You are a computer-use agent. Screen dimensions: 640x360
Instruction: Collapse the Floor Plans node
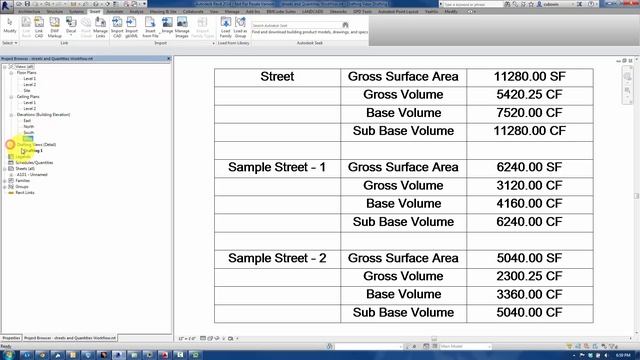pos(11,73)
